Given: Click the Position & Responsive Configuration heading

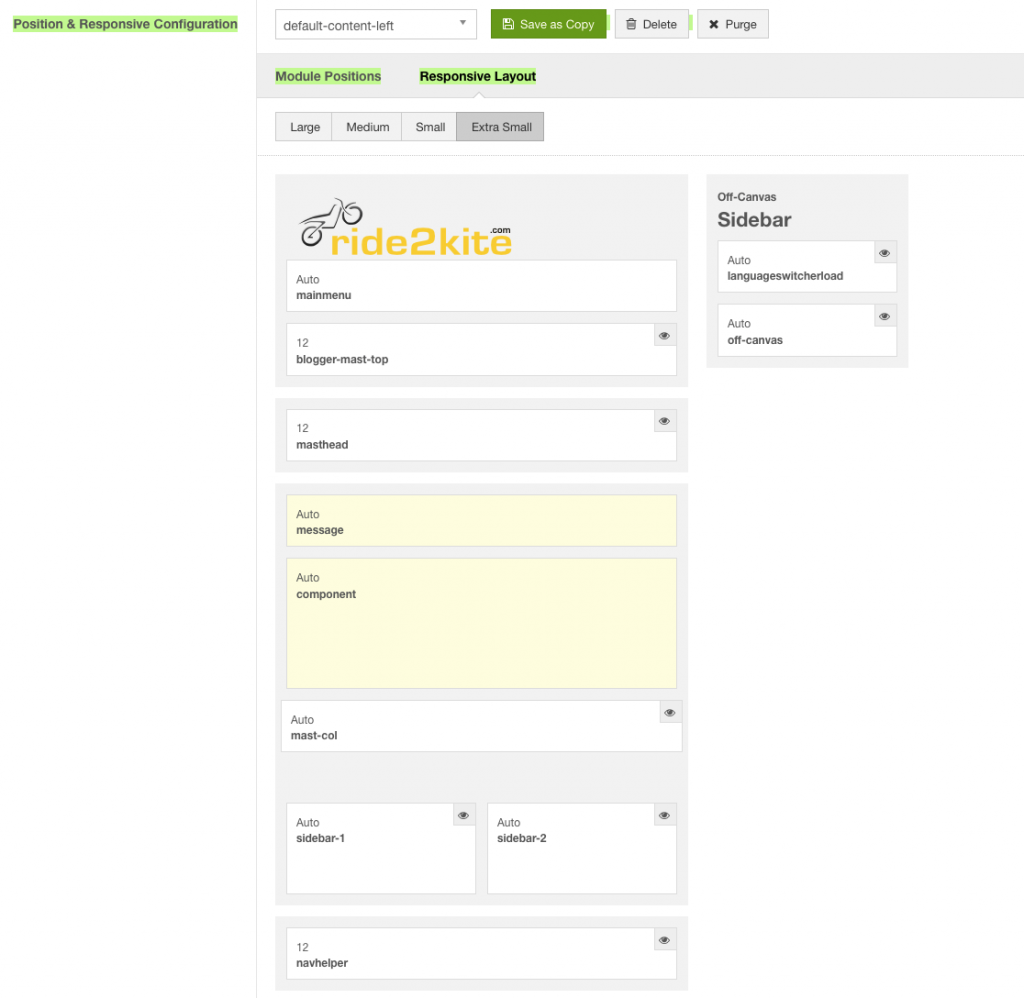Looking at the screenshot, I should 125,24.
